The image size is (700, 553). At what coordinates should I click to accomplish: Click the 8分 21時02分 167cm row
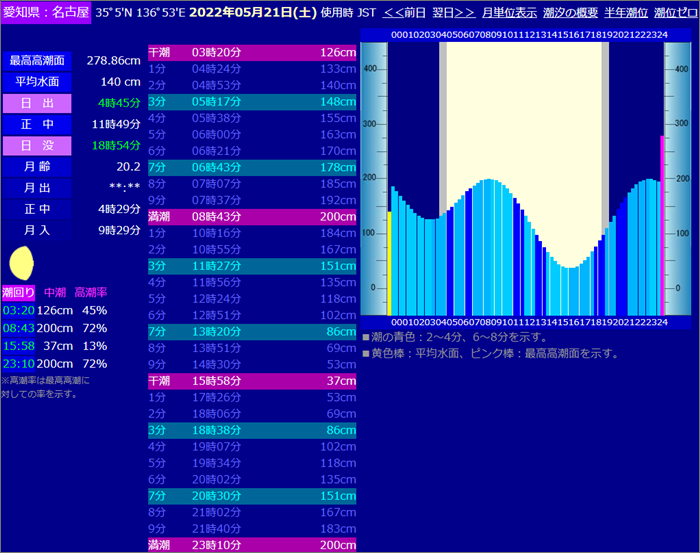point(252,512)
